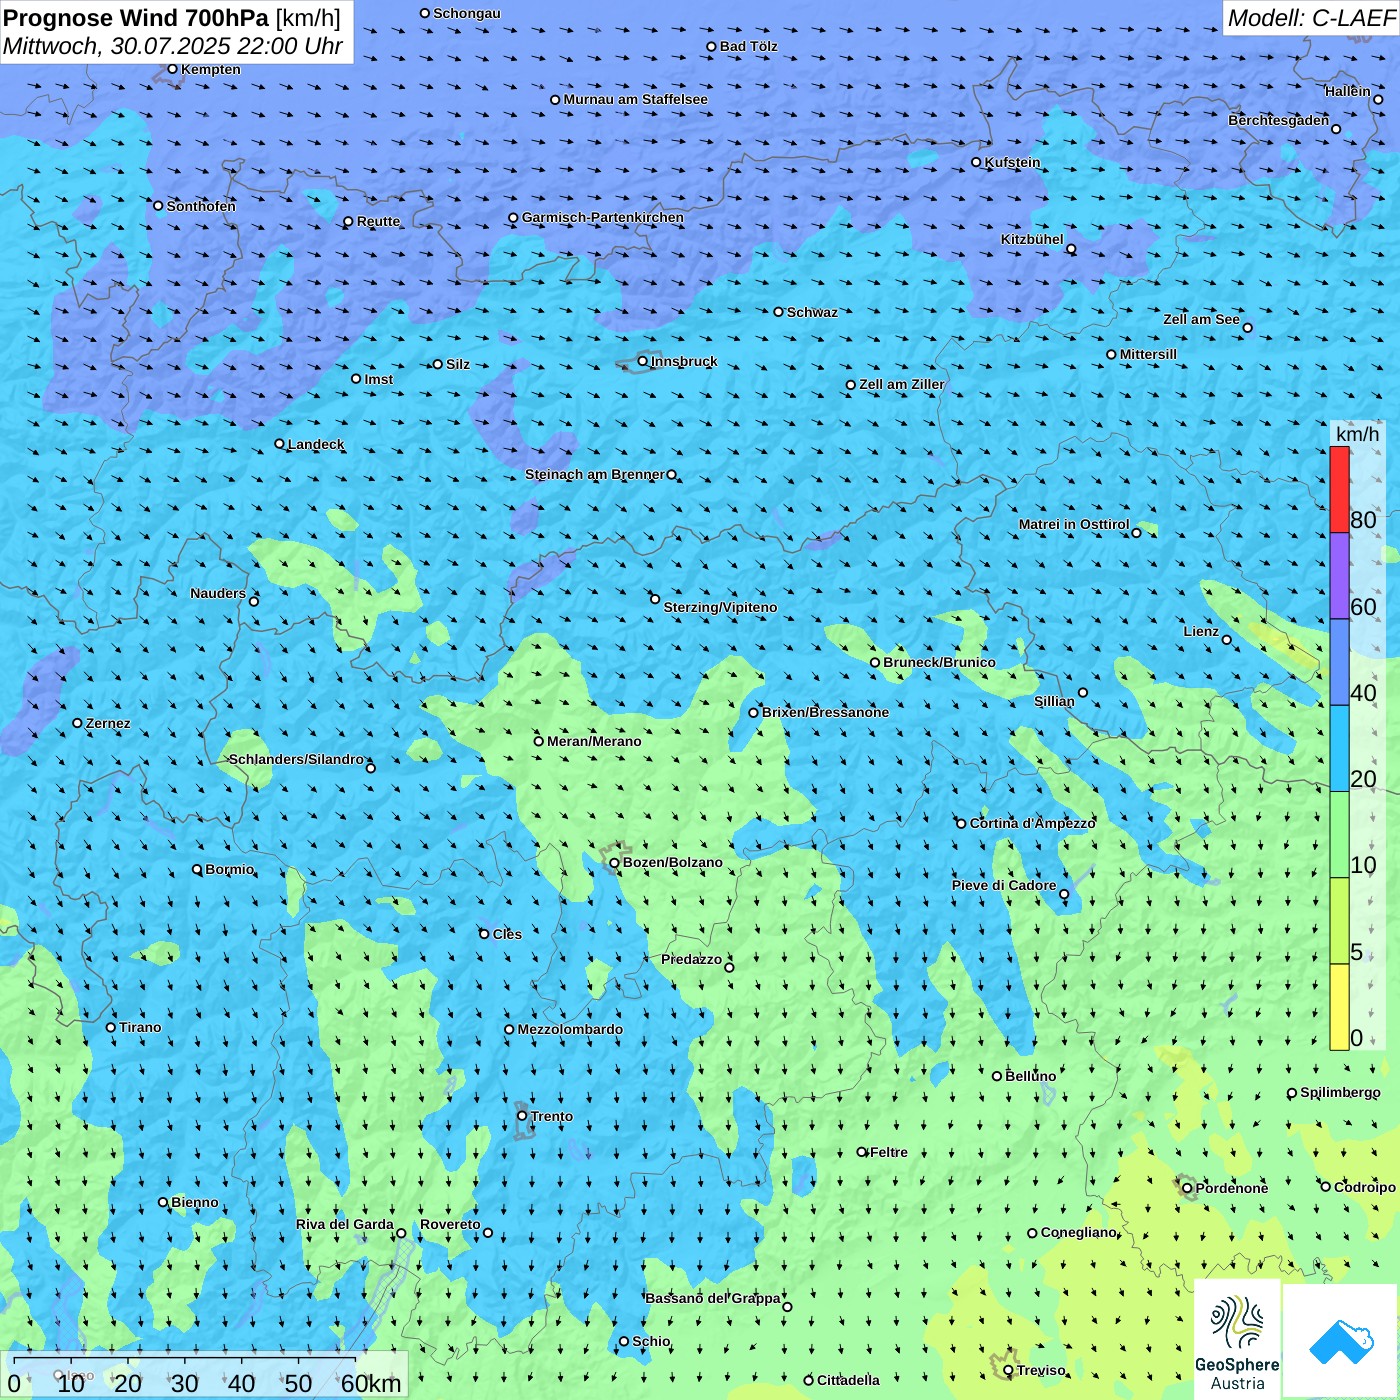Click the Bienno location dot
This screenshot has height=1400, width=1400.
(x=163, y=1202)
